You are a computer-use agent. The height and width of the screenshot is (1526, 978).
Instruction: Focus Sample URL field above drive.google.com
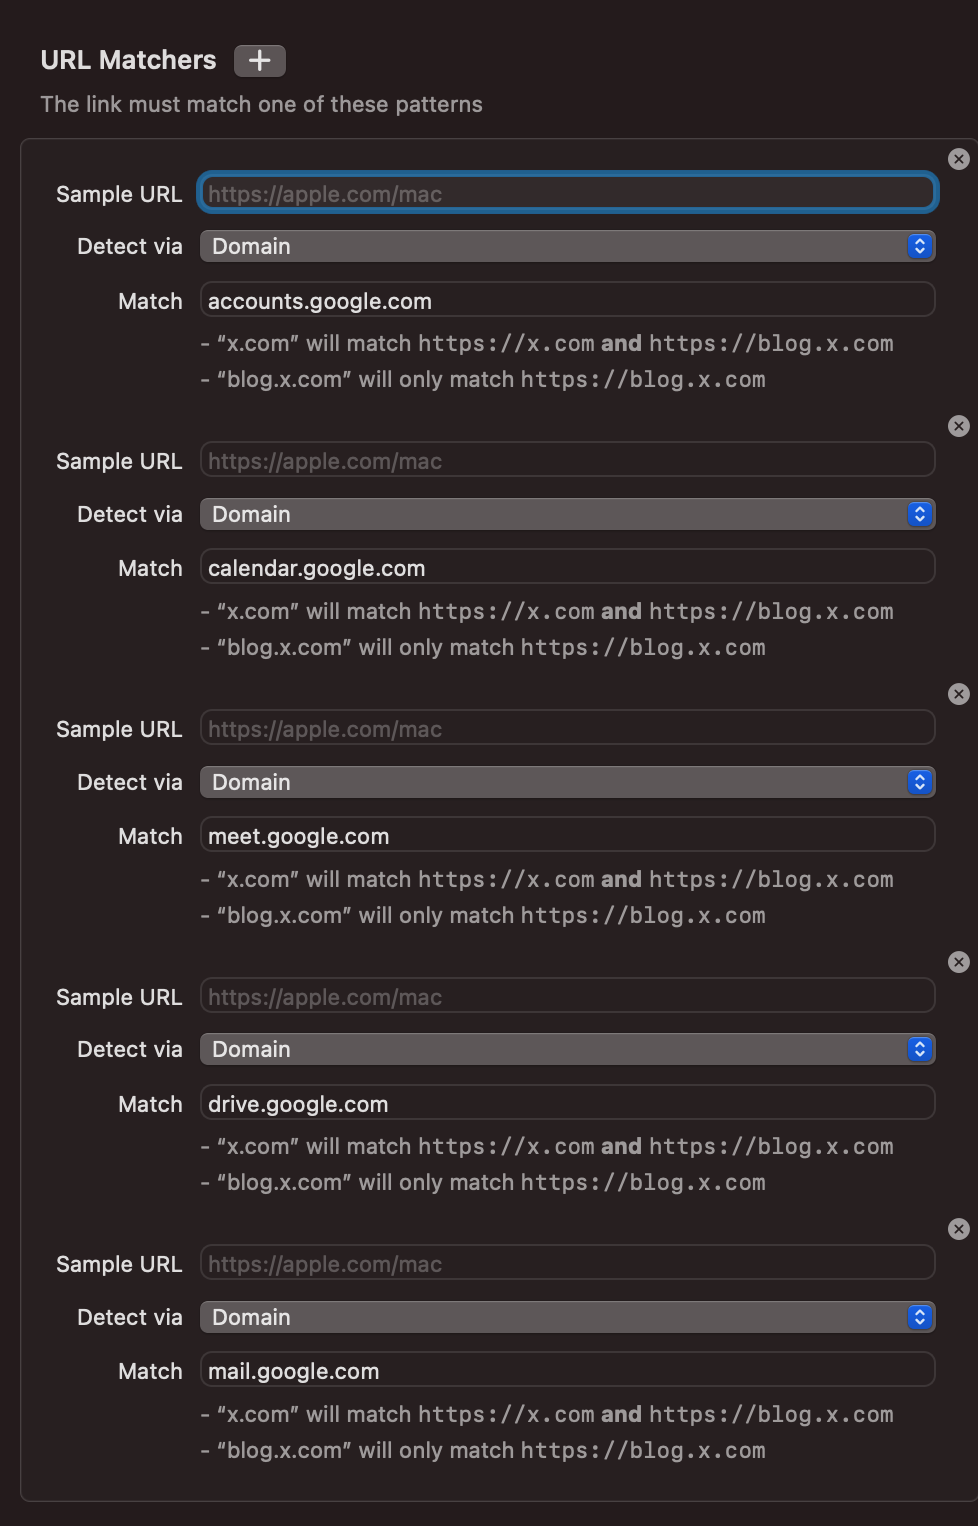pos(567,996)
